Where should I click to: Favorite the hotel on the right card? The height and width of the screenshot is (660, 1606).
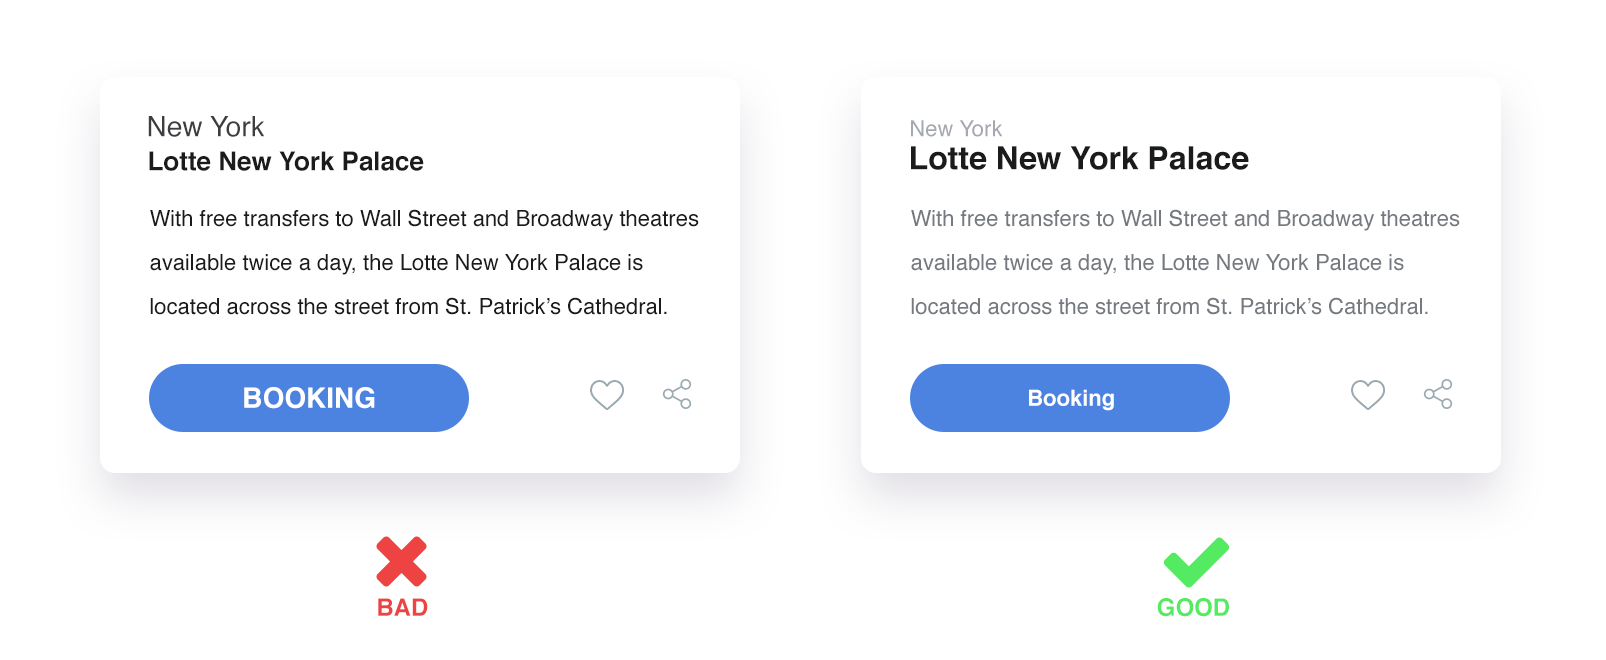click(1368, 395)
